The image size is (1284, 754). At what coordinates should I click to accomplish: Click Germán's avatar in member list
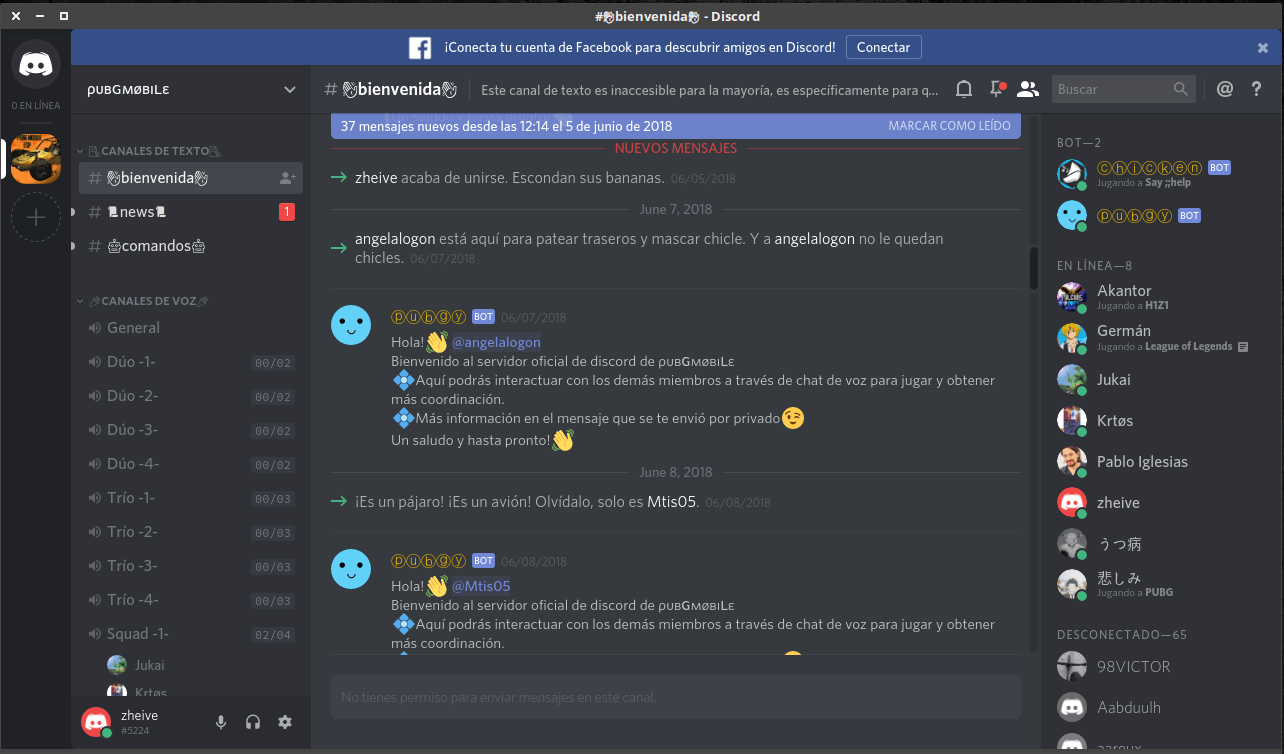(1072, 338)
